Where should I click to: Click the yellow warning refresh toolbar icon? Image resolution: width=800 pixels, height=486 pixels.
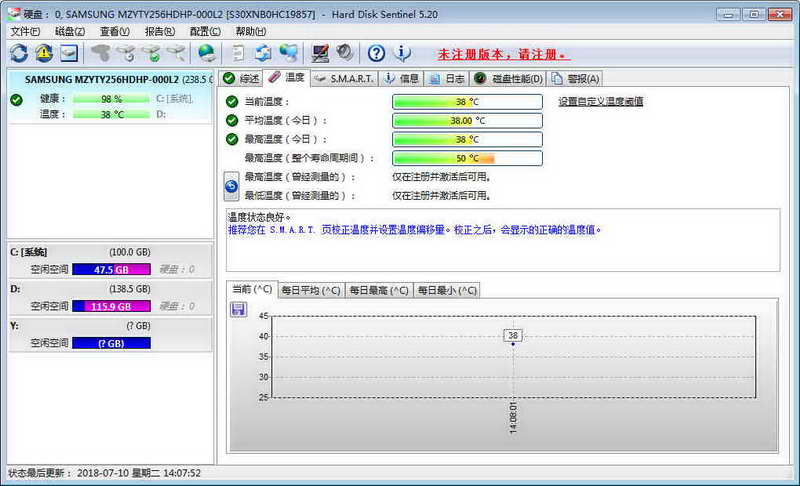[x=44, y=53]
